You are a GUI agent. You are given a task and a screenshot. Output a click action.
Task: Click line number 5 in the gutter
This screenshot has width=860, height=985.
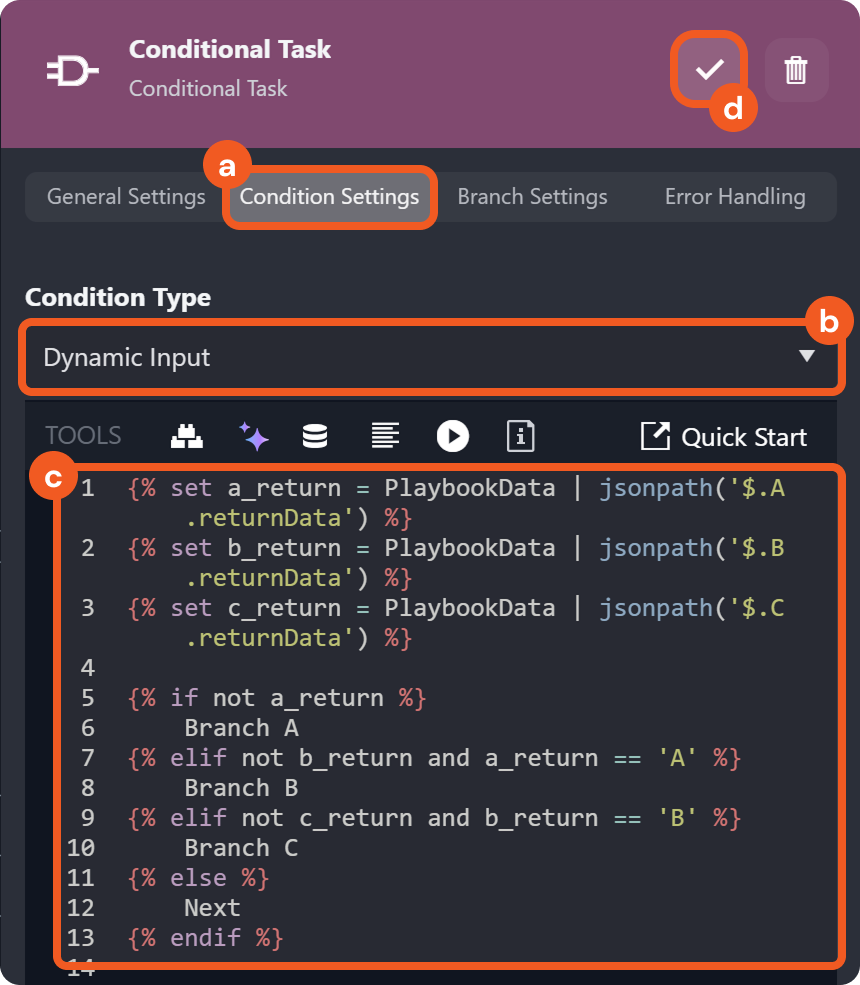pos(88,698)
